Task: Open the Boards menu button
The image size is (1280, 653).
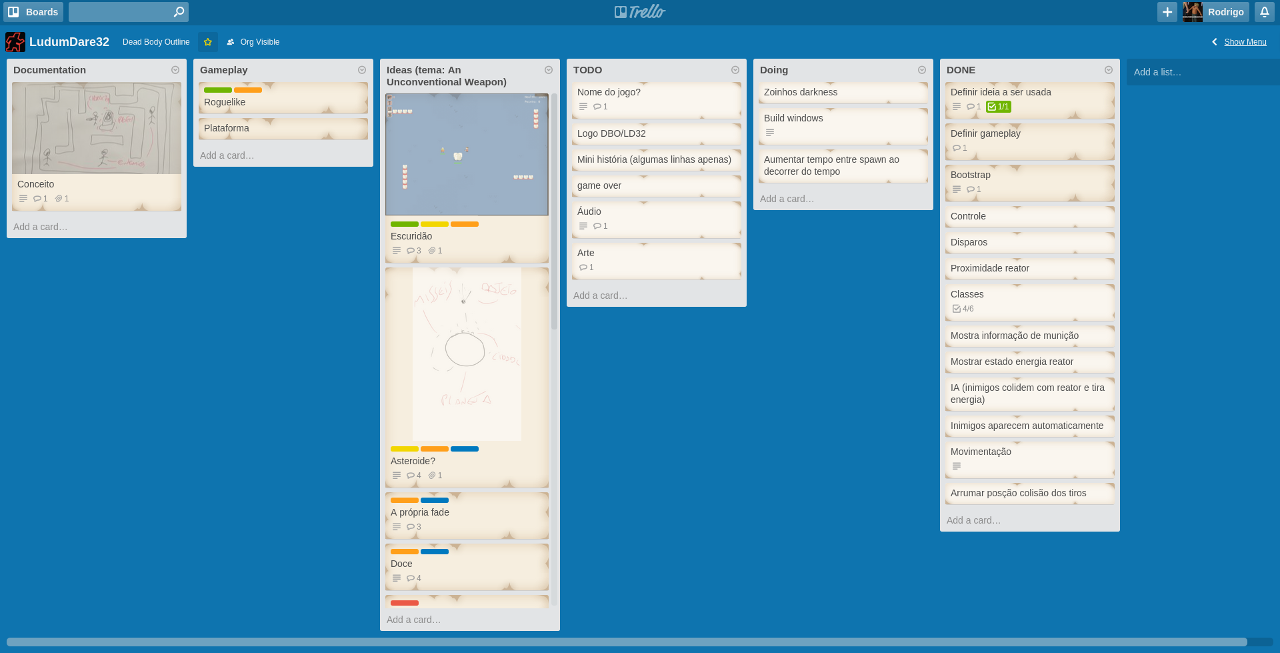Action: point(33,12)
